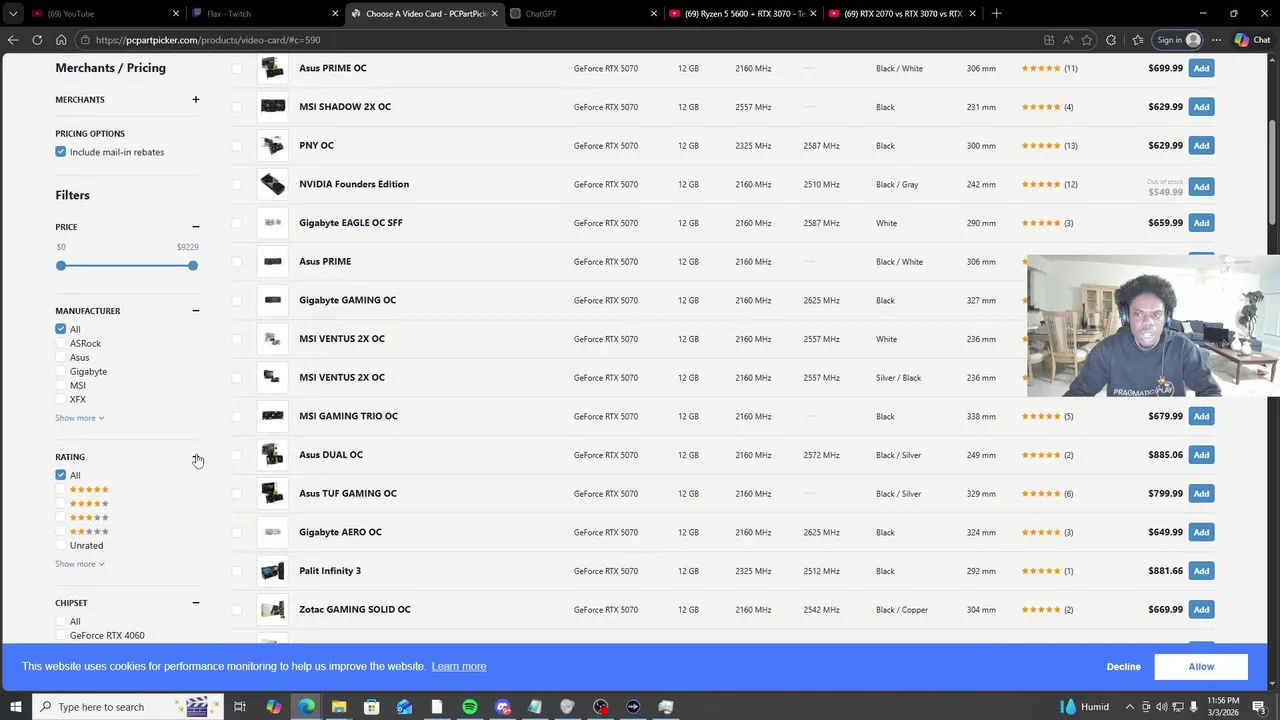Check the XFX manufacturer filter
1280x720 pixels.
tap(61, 399)
